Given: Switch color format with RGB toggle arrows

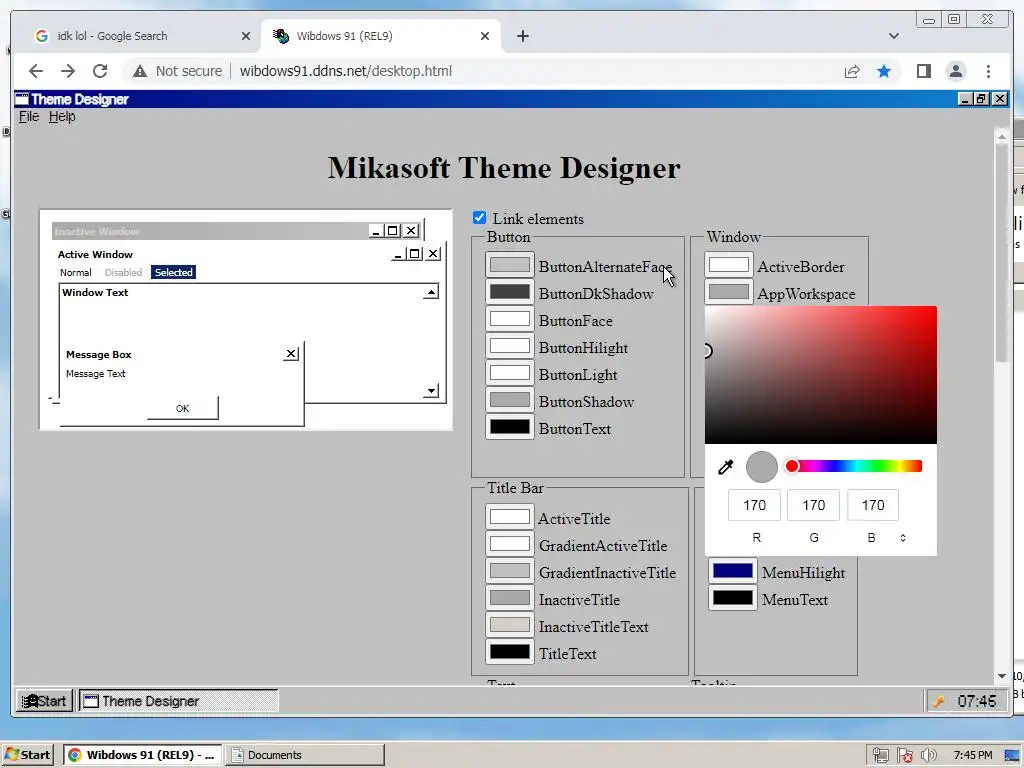Looking at the screenshot, I should [x=903, y=538].
